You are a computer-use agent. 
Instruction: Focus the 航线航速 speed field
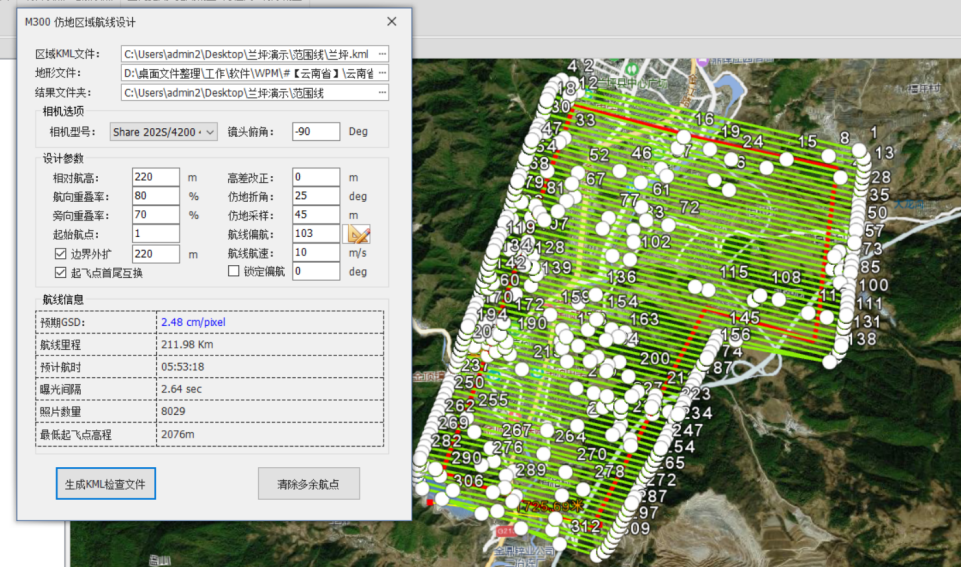coord(316,253)
